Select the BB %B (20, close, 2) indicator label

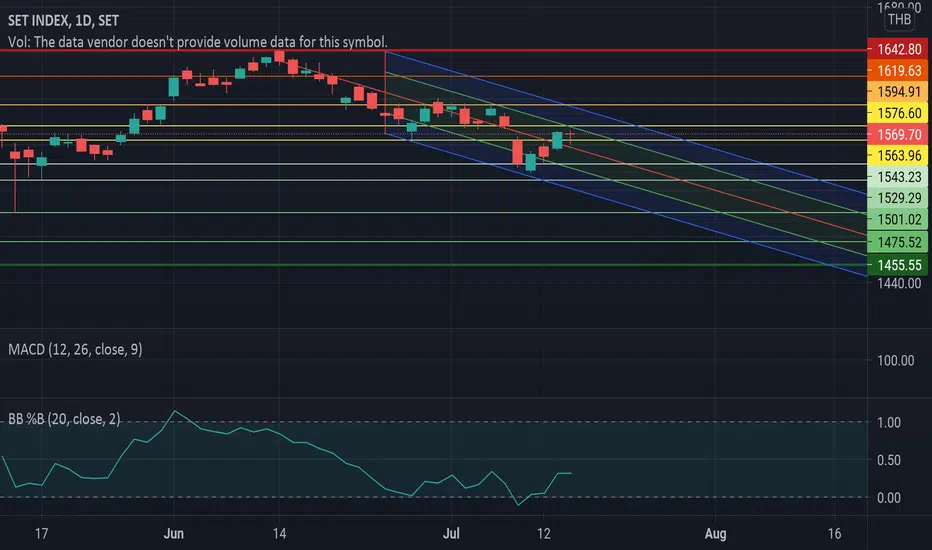tap(64, 419)
